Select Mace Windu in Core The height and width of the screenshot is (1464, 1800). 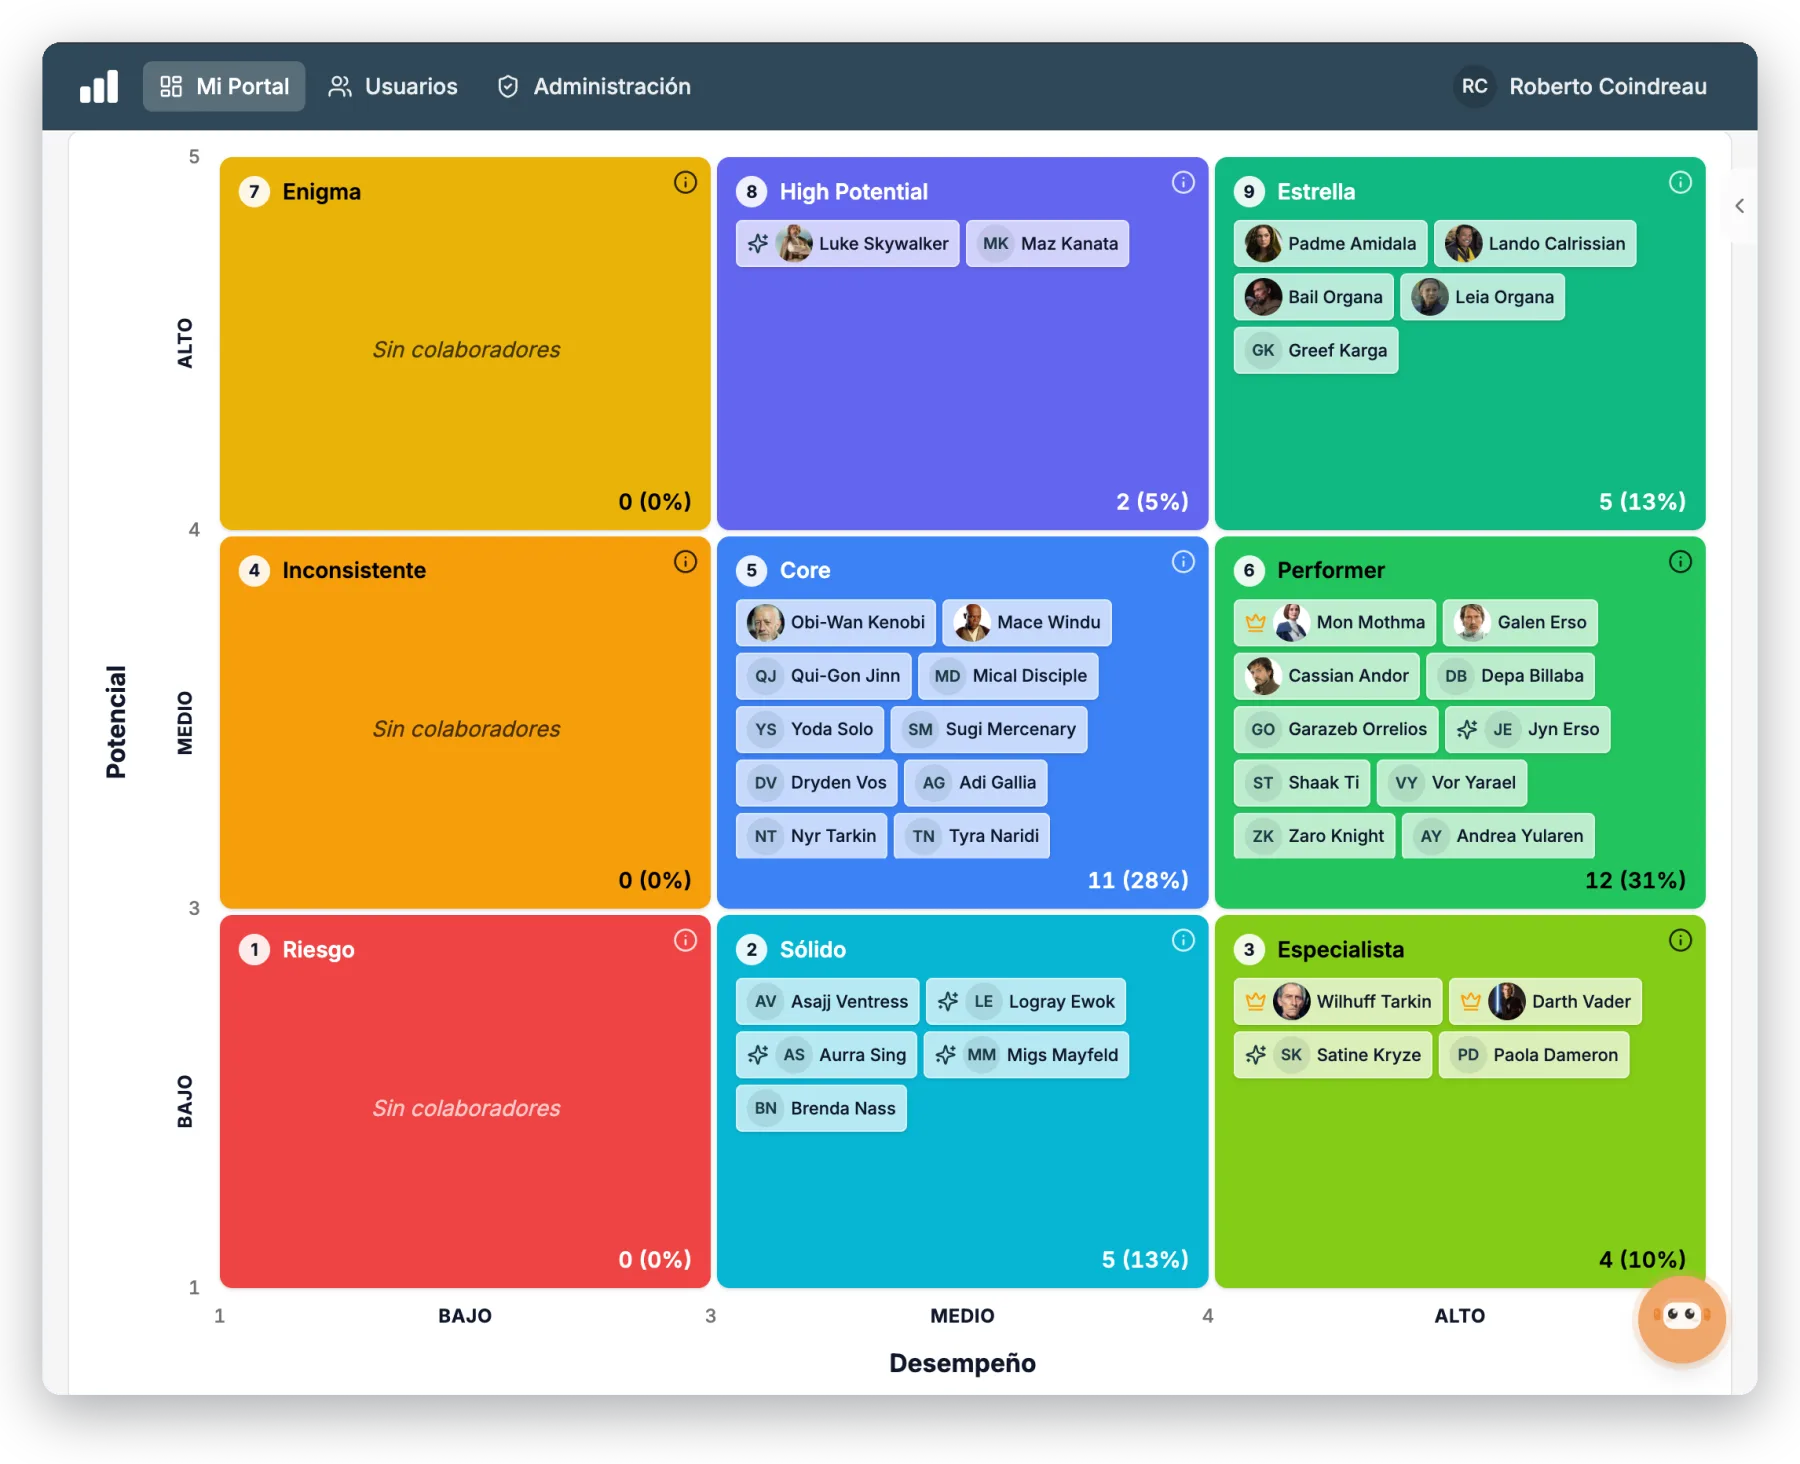[x=1027, y=622]
